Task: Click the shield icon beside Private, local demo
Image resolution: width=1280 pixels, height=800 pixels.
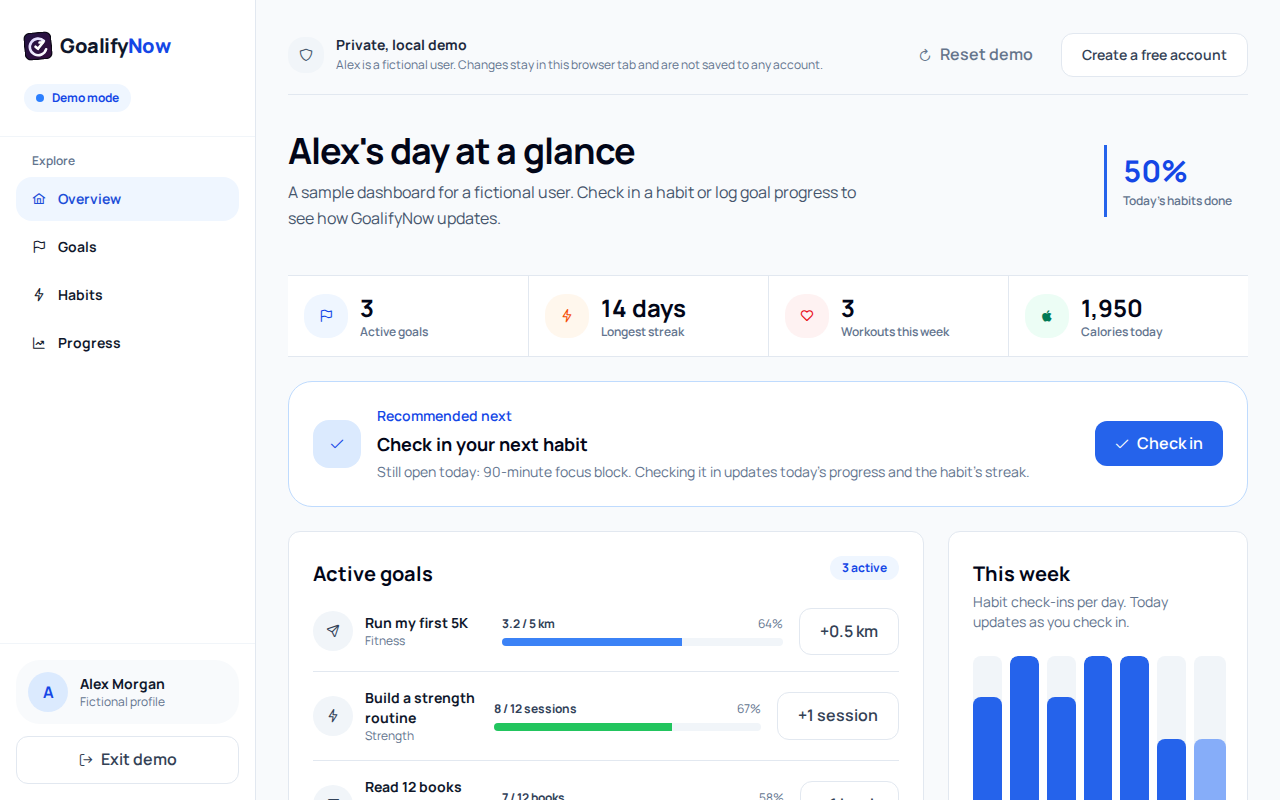Action: [x=306, y=55]
